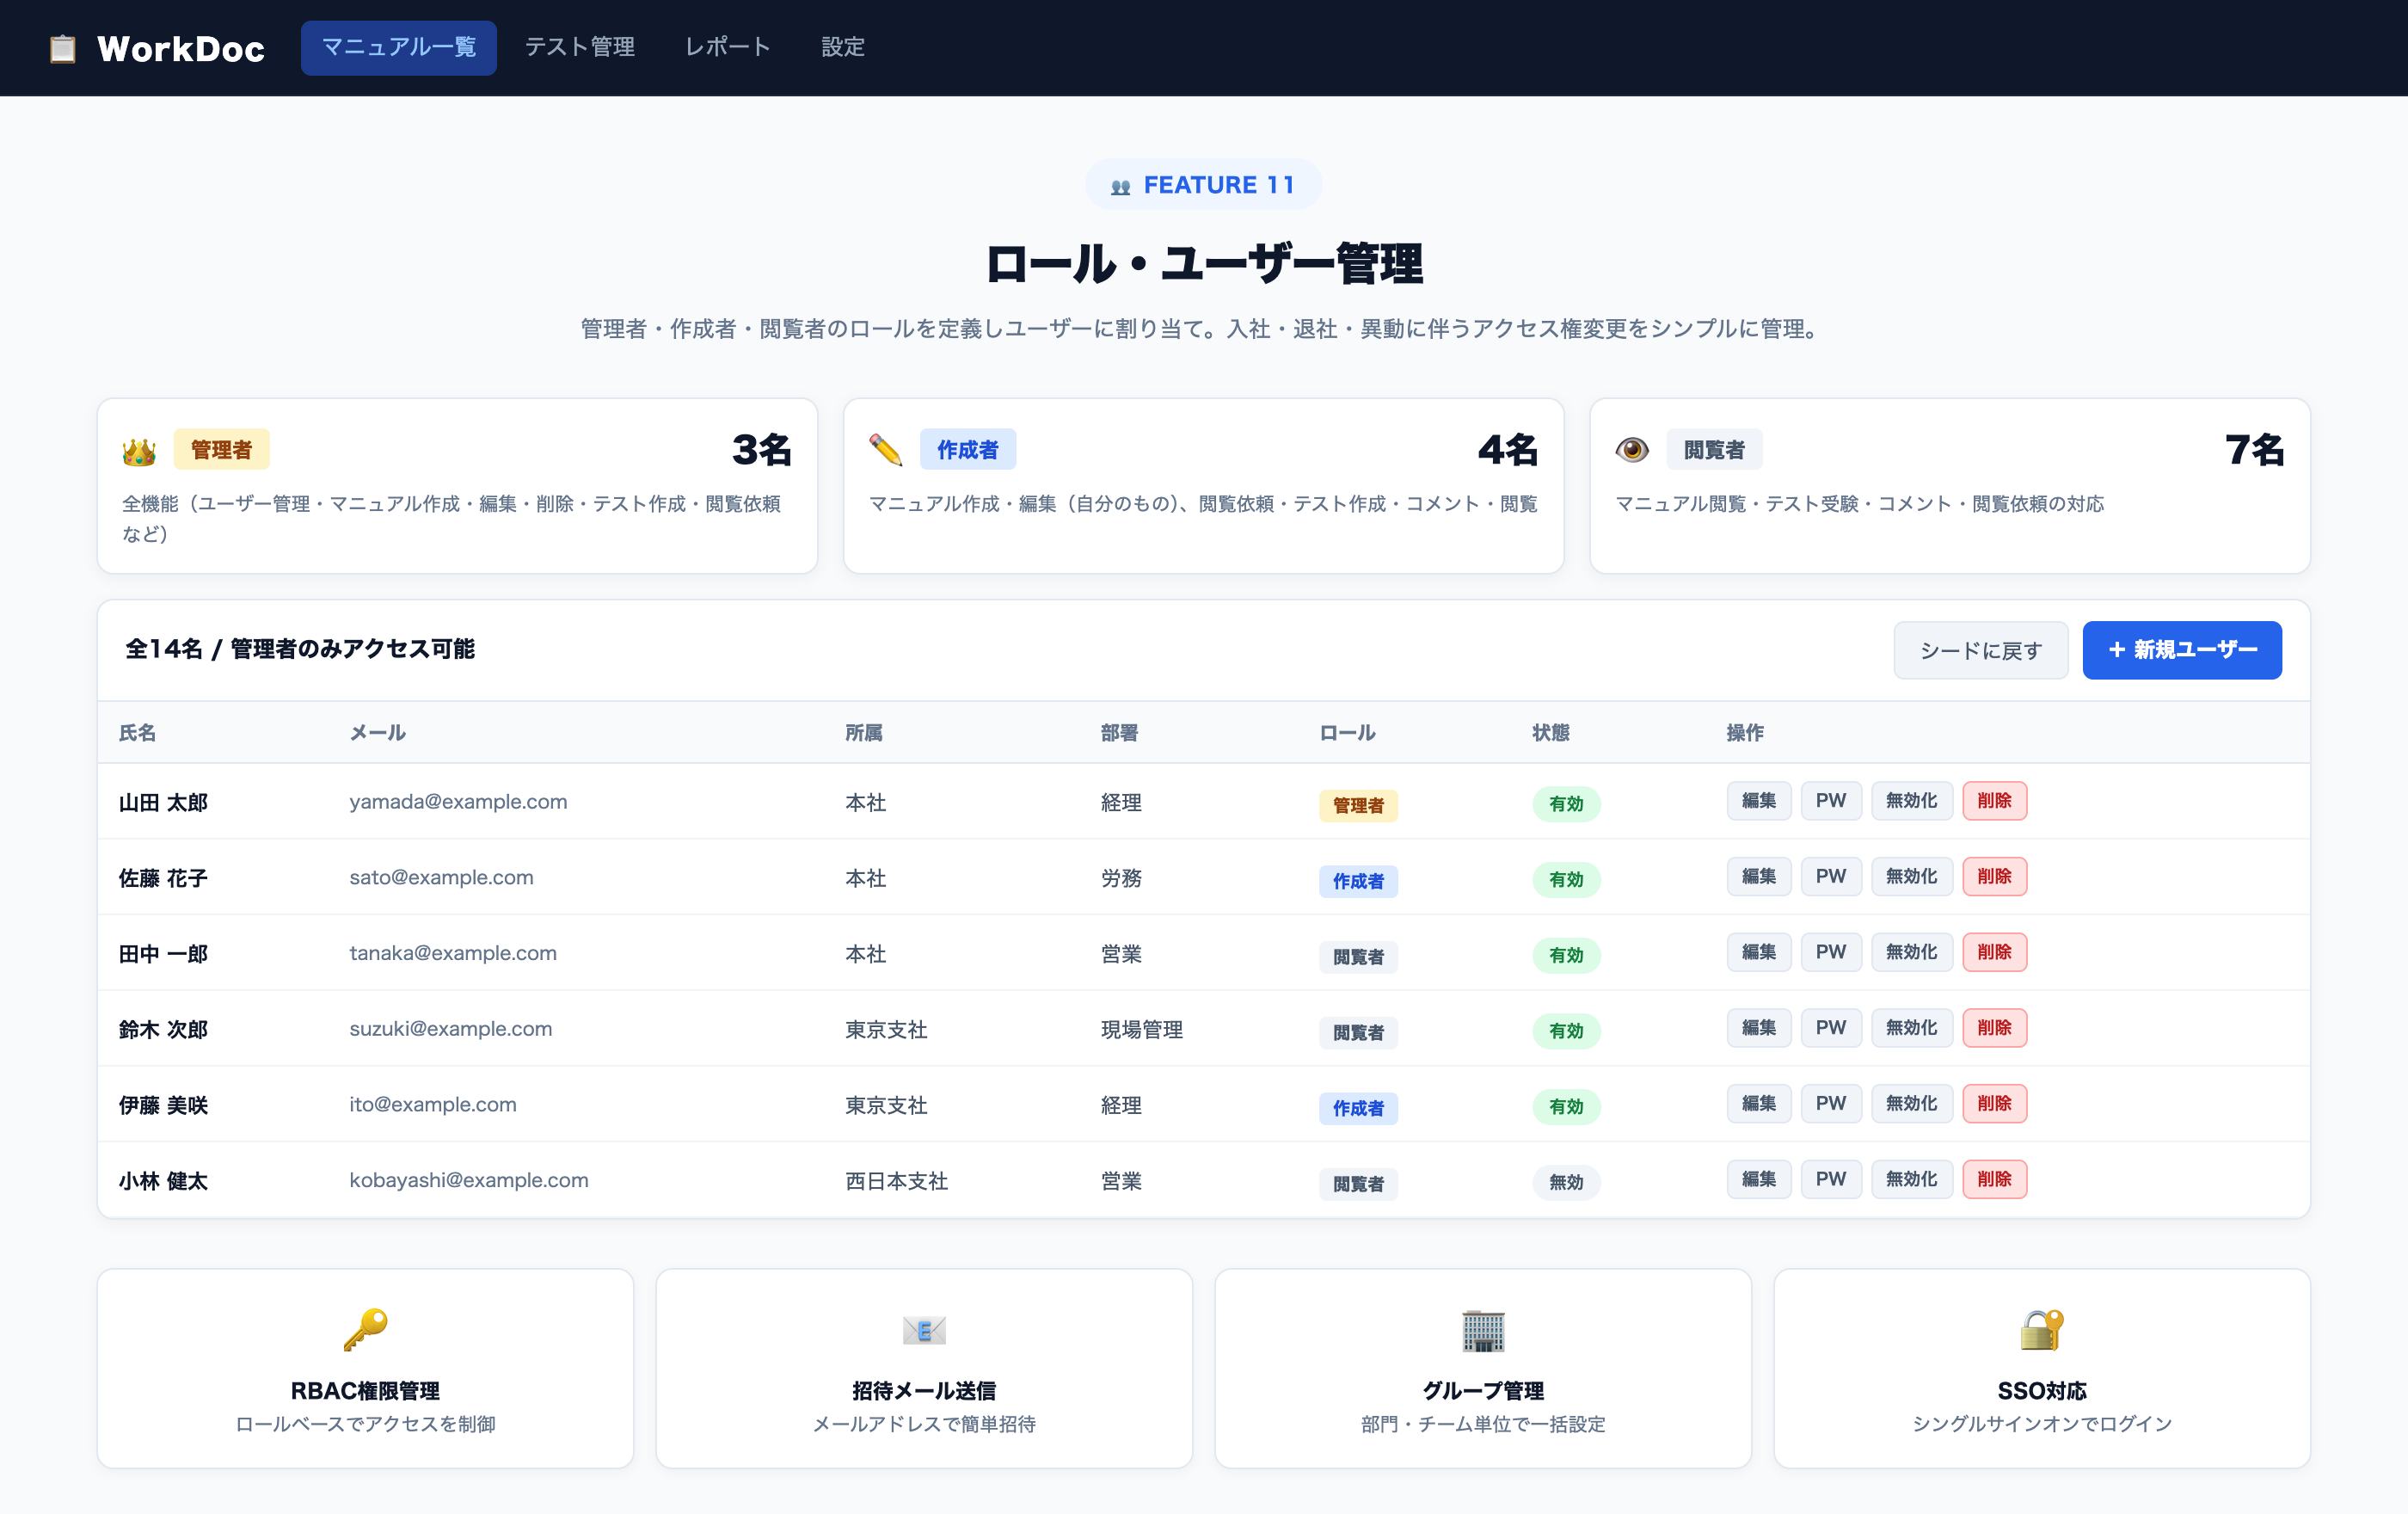
Task: Click the people icon beside FEATURE 11
Action: tap(1121, 186)
